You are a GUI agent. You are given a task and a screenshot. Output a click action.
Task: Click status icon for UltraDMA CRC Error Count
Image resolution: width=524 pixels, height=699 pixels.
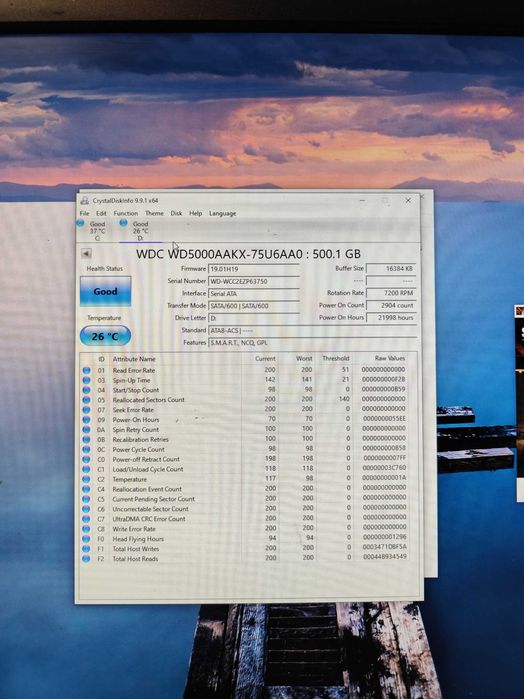87,519
